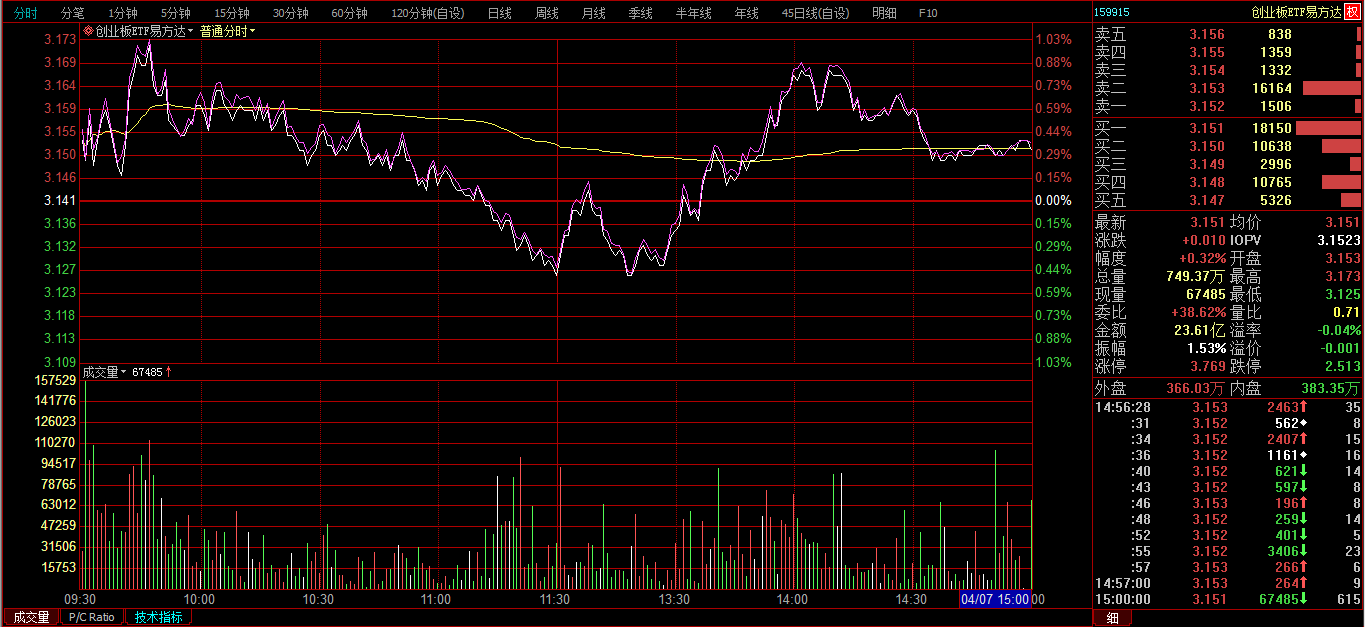This screenshot has height=627, width=1365.
Task: Expand the 普通分时 chart type dropdown
Action: point(227,31)
